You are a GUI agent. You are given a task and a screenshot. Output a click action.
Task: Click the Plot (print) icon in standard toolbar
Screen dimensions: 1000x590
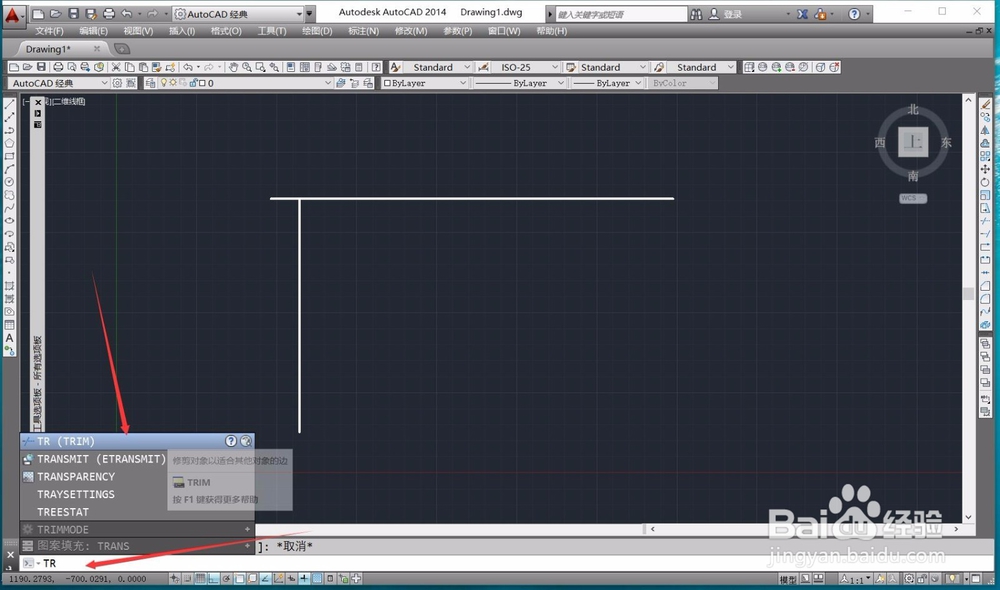click(x=58, y=67)
